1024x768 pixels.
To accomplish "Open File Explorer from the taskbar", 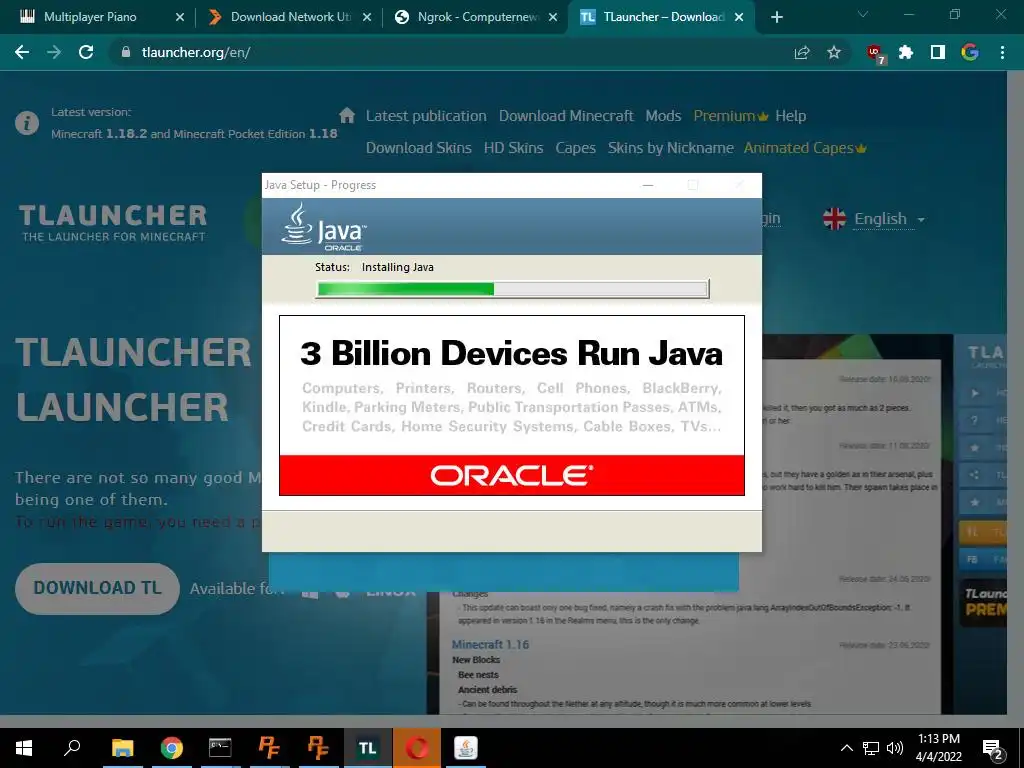I will pyautogui.click(x=122, y=748).
